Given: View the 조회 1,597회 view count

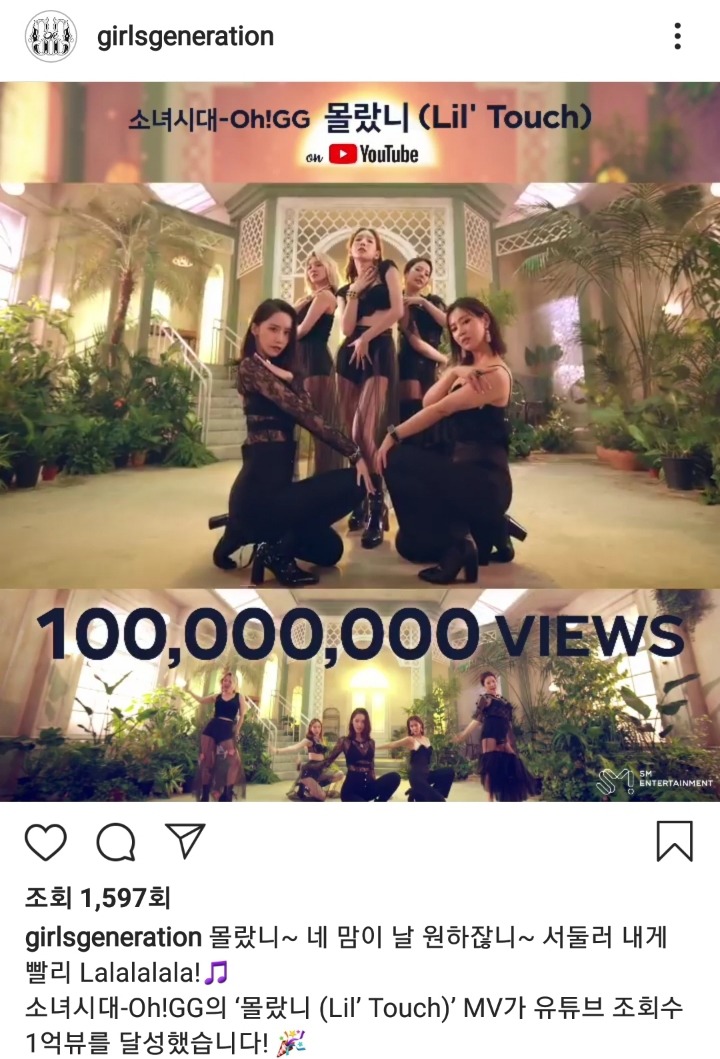Looking at the screenshot, I should [x=98, y=898].
